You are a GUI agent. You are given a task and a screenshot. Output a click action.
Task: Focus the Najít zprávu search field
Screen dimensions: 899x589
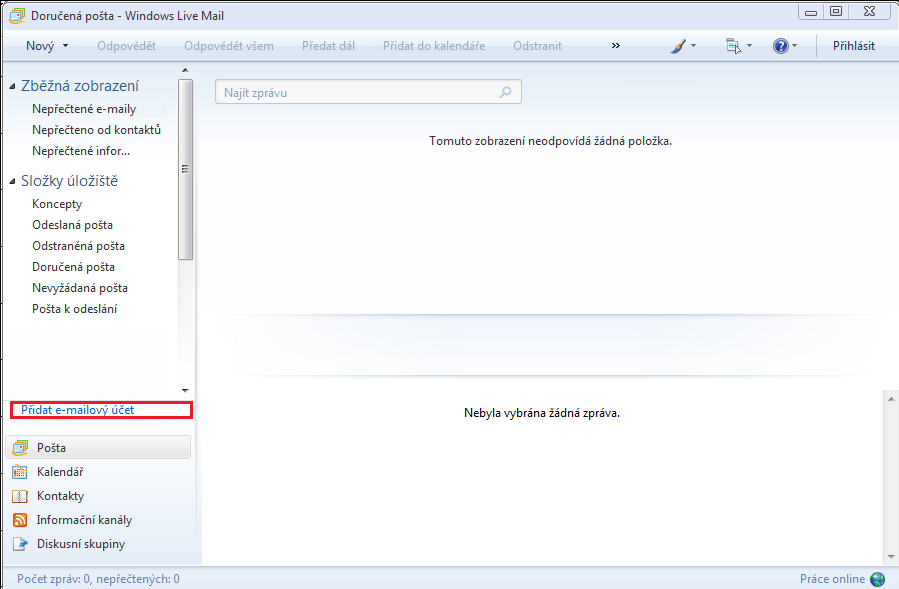(368, 92)
